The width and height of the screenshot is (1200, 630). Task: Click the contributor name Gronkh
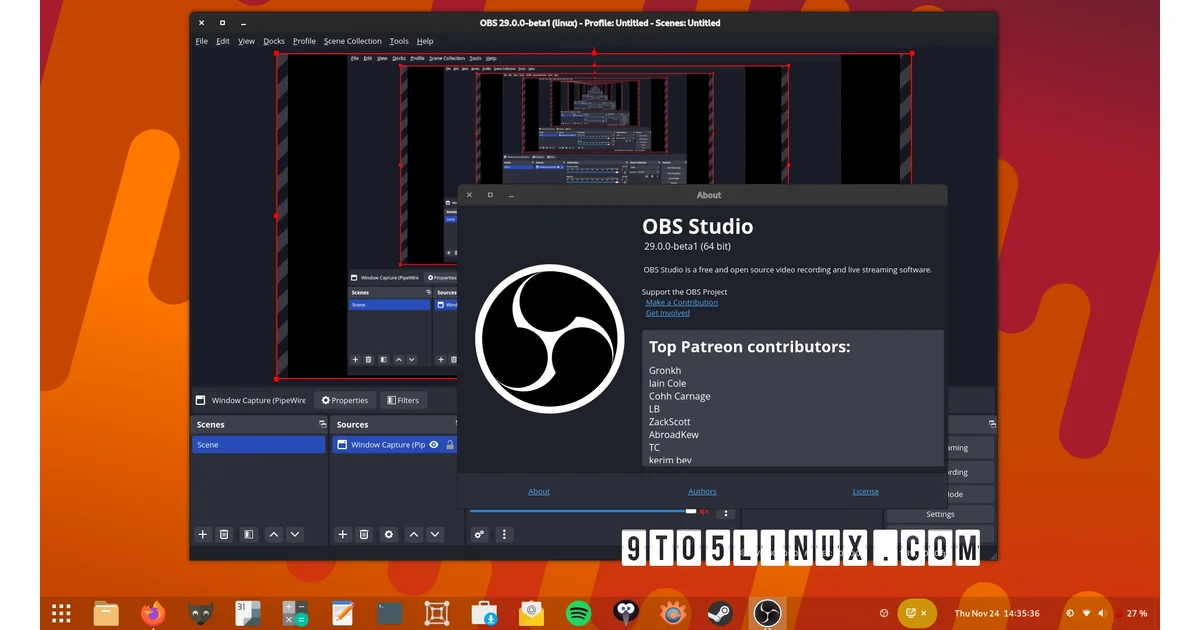click(x=665, y=371)
